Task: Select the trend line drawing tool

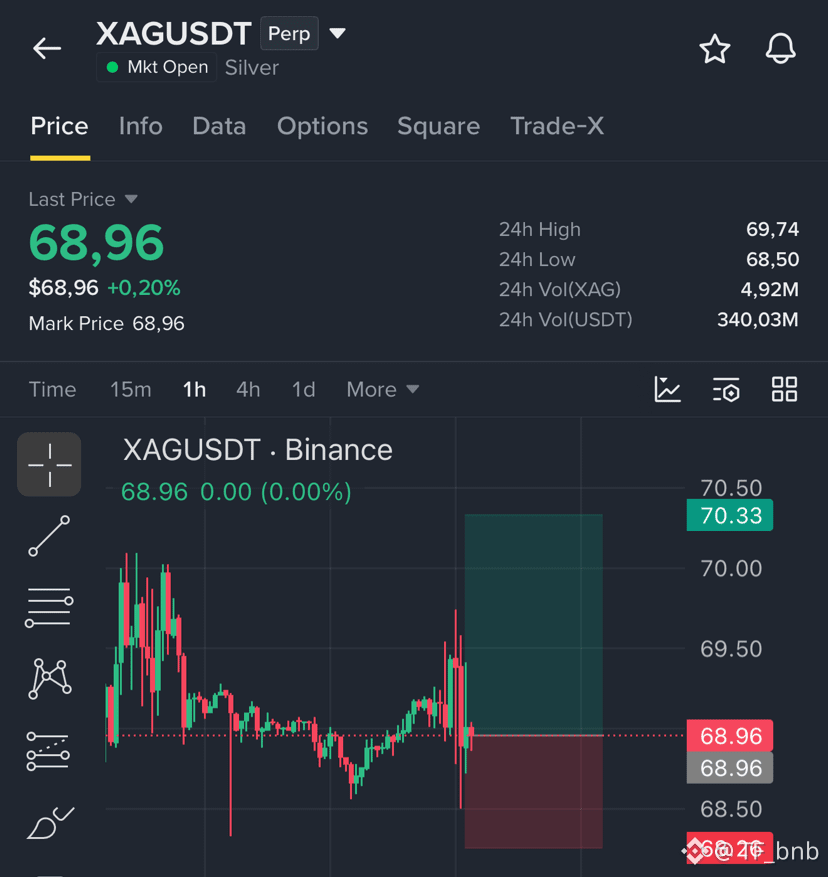Action: (49, 536)
